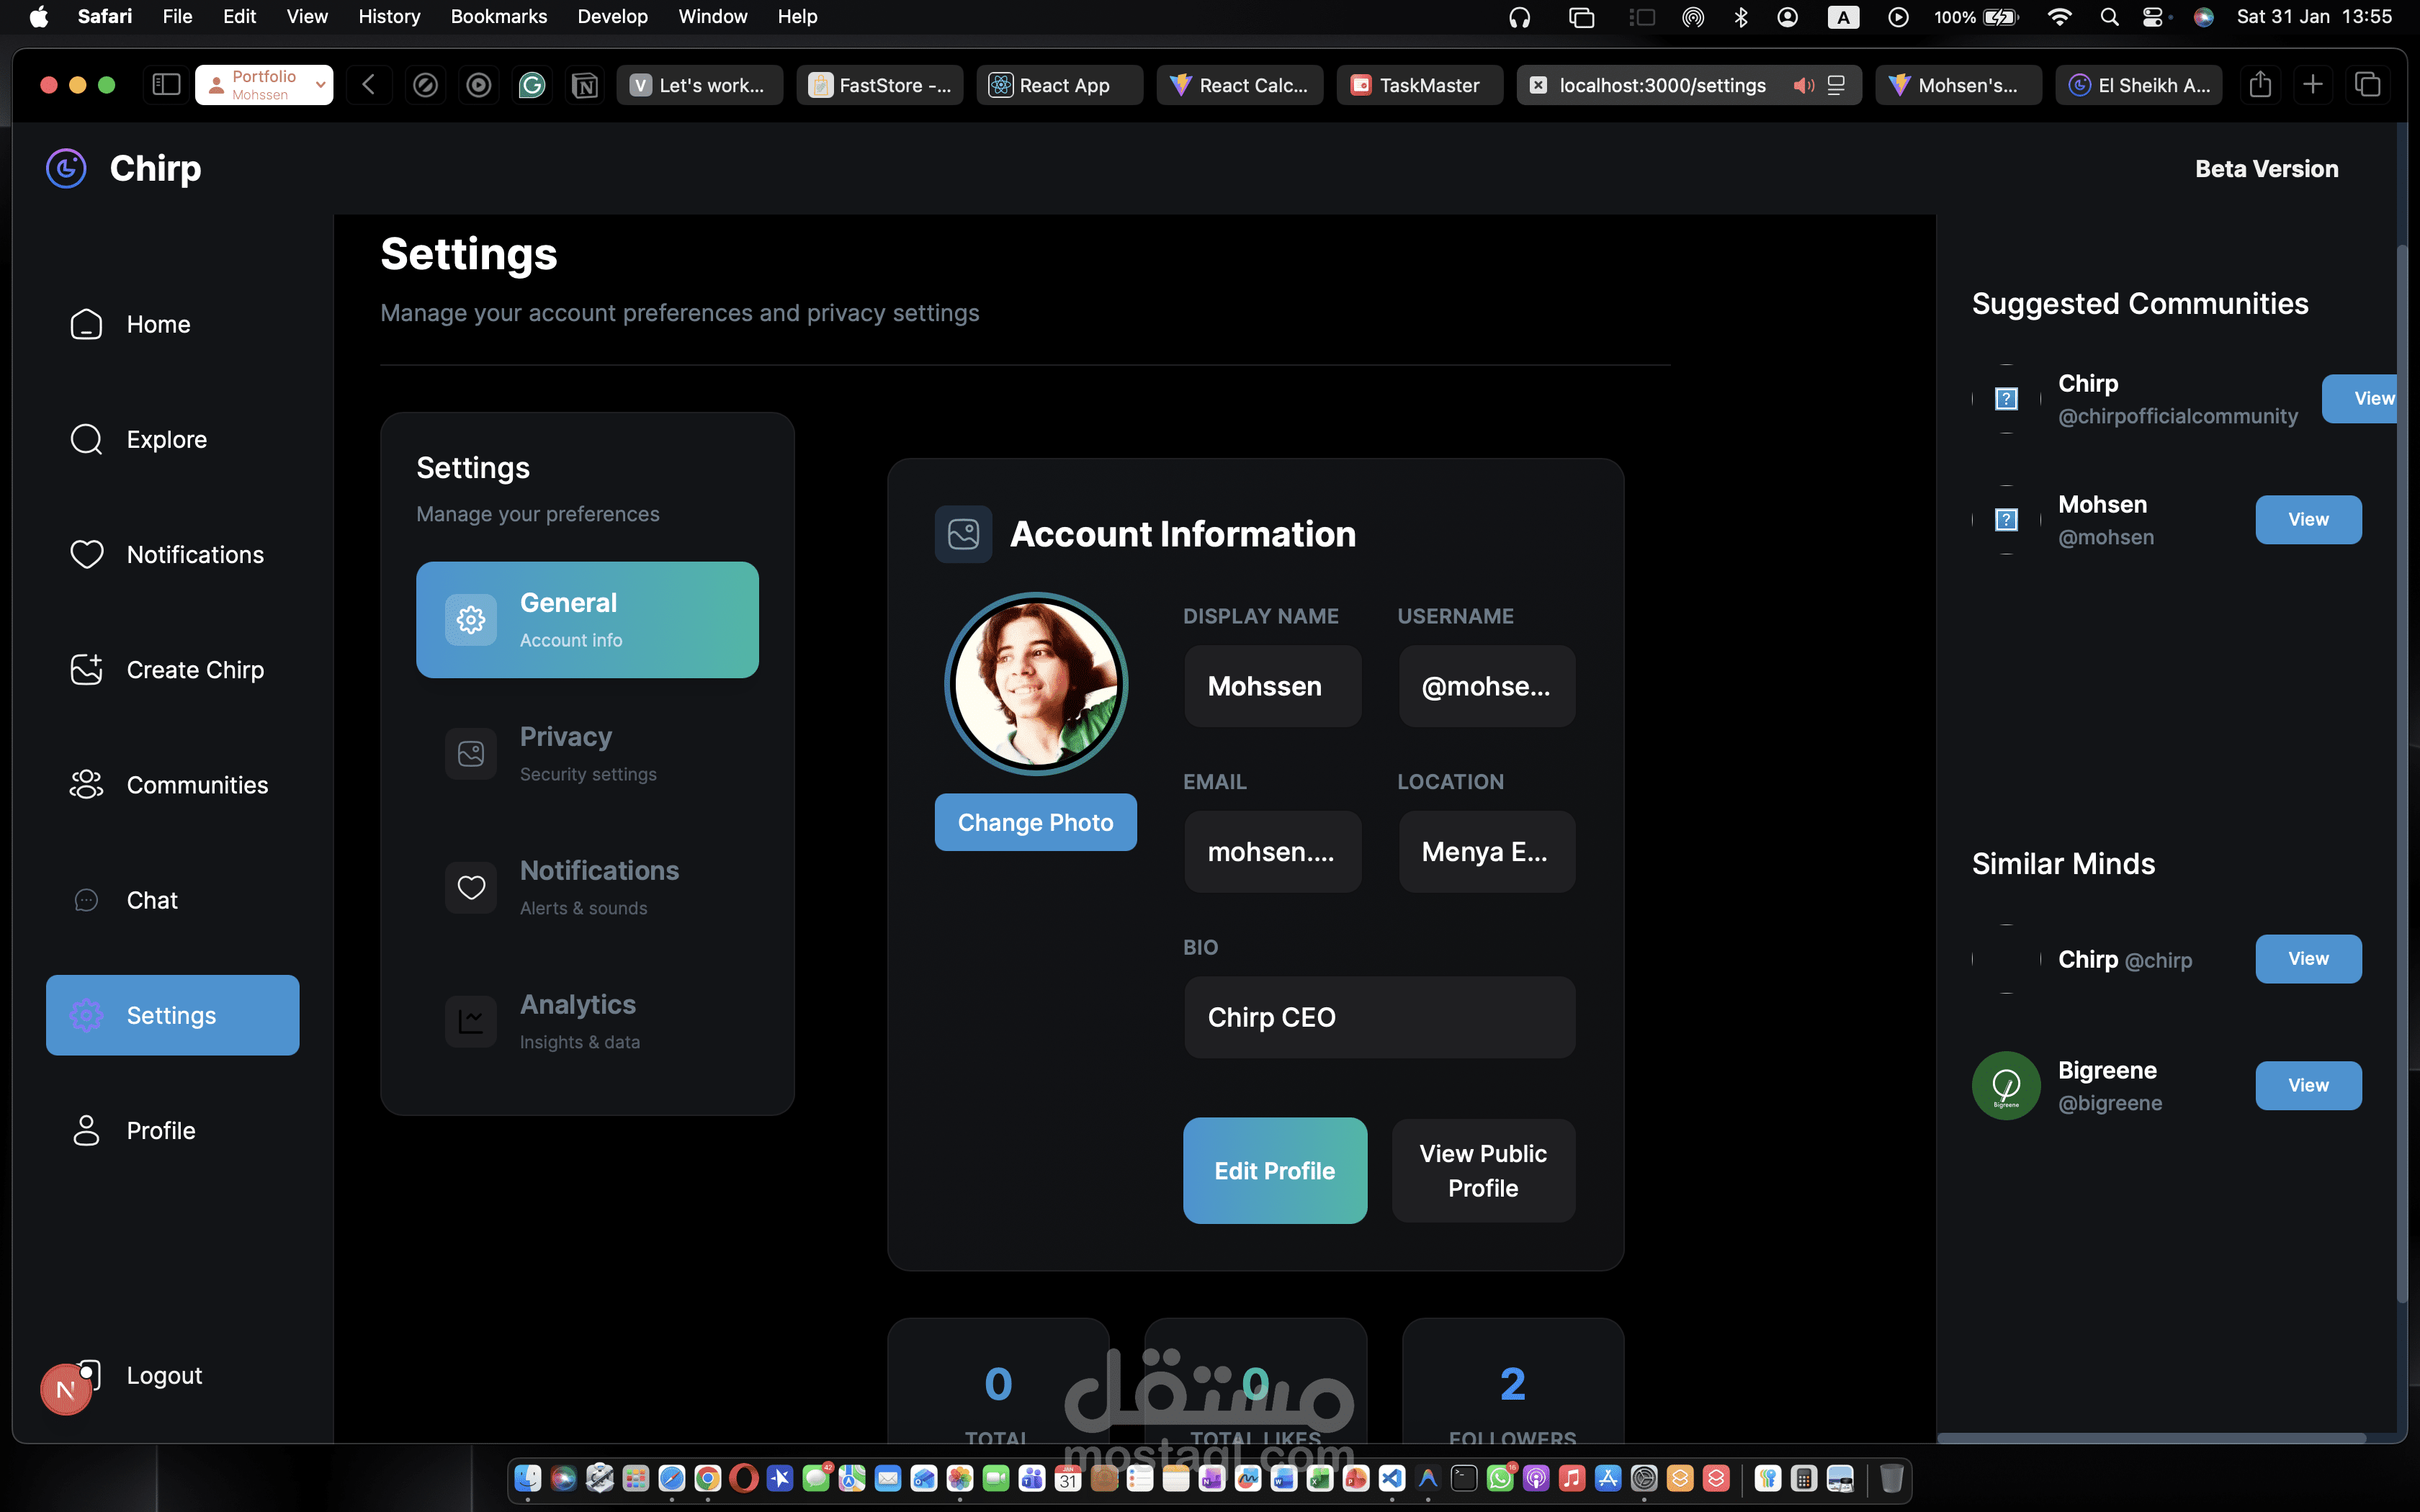This screenshot has width=2420, height=1512.
Task: Open Notifications alerts & sounds settings
Action: (587, 887)
